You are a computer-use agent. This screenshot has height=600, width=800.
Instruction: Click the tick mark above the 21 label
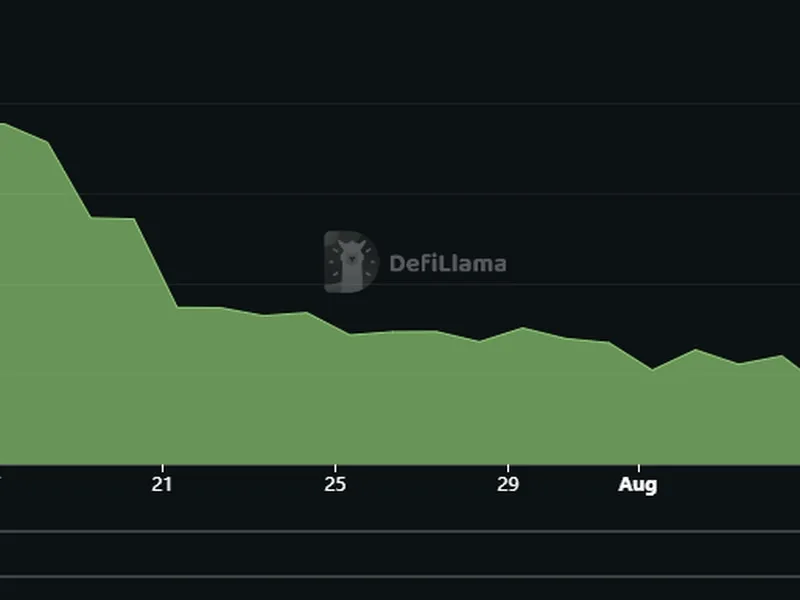[162, 468]
